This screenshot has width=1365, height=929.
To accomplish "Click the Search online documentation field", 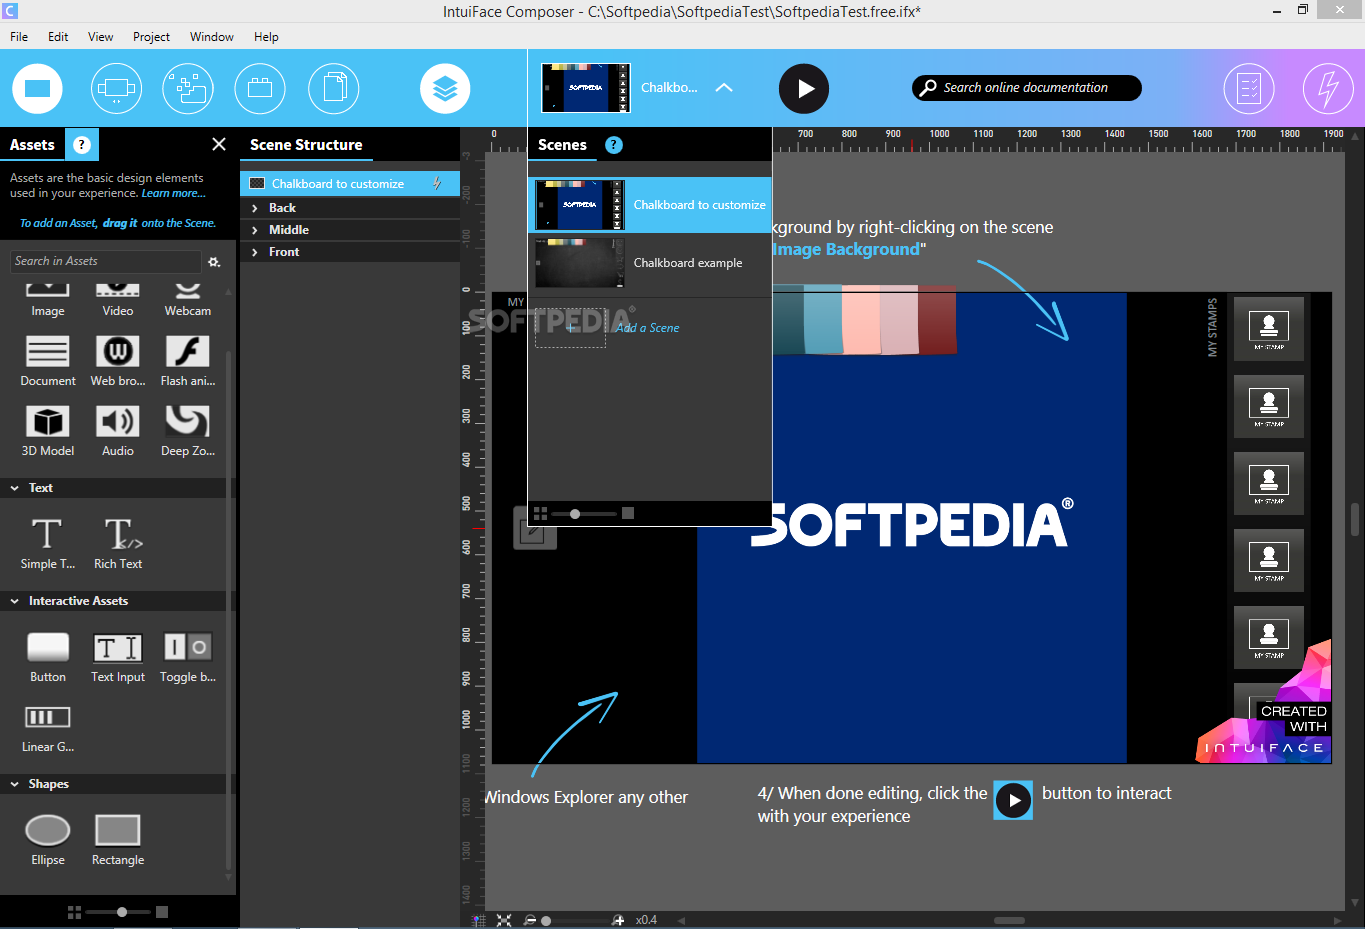I will click(1027, 88).
